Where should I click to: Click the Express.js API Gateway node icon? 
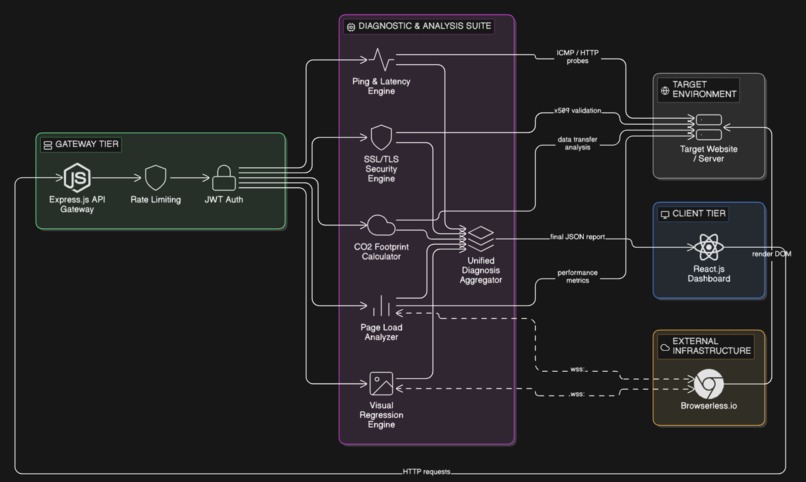point(77,178)
